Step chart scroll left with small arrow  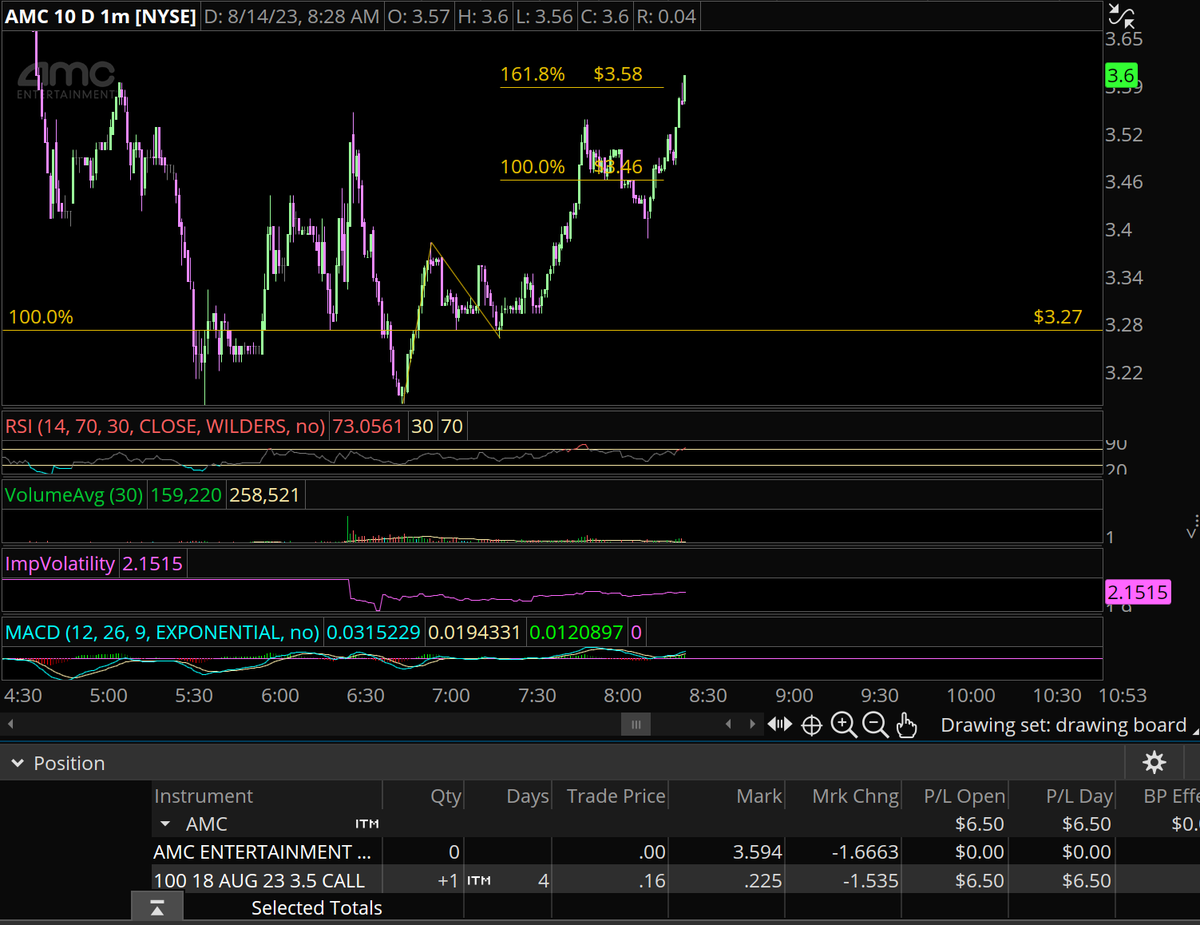(728, 724)
